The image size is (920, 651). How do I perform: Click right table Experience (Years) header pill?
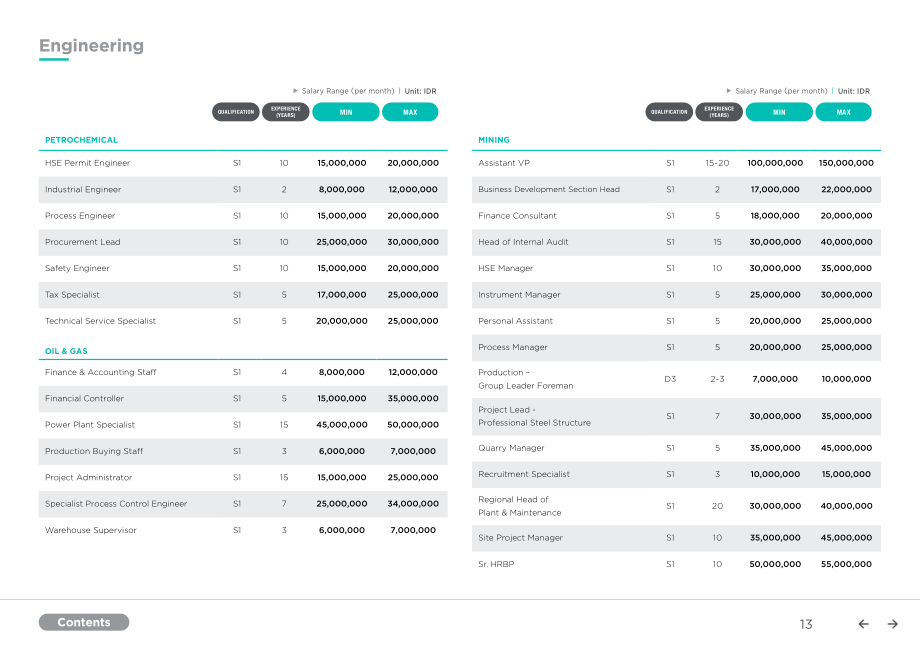point(719,112)
